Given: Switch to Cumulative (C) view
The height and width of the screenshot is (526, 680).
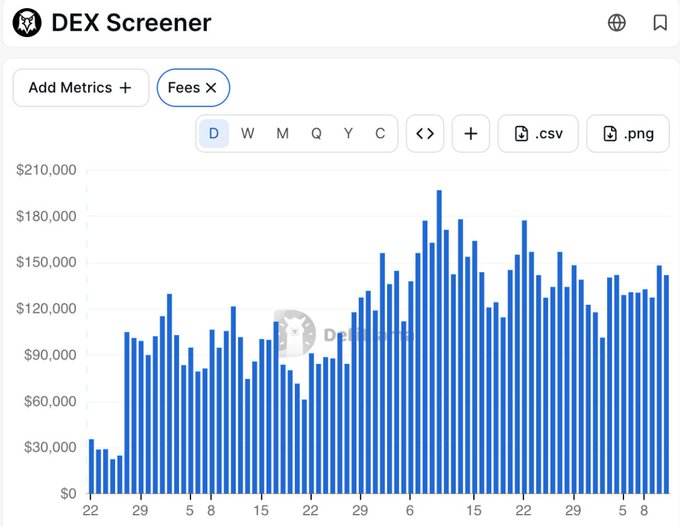Looking at the screenshot, I should tap(380, 134).
